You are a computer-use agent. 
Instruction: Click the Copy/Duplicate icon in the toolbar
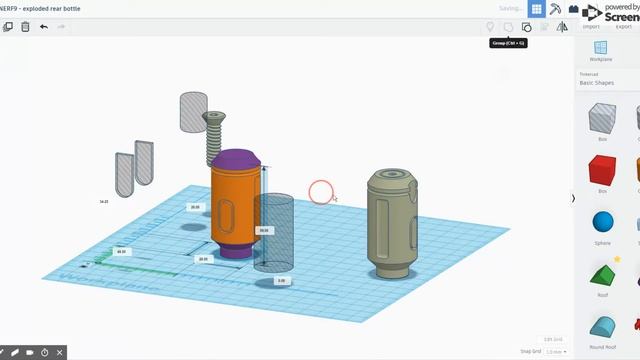click(x=8, y=27)
